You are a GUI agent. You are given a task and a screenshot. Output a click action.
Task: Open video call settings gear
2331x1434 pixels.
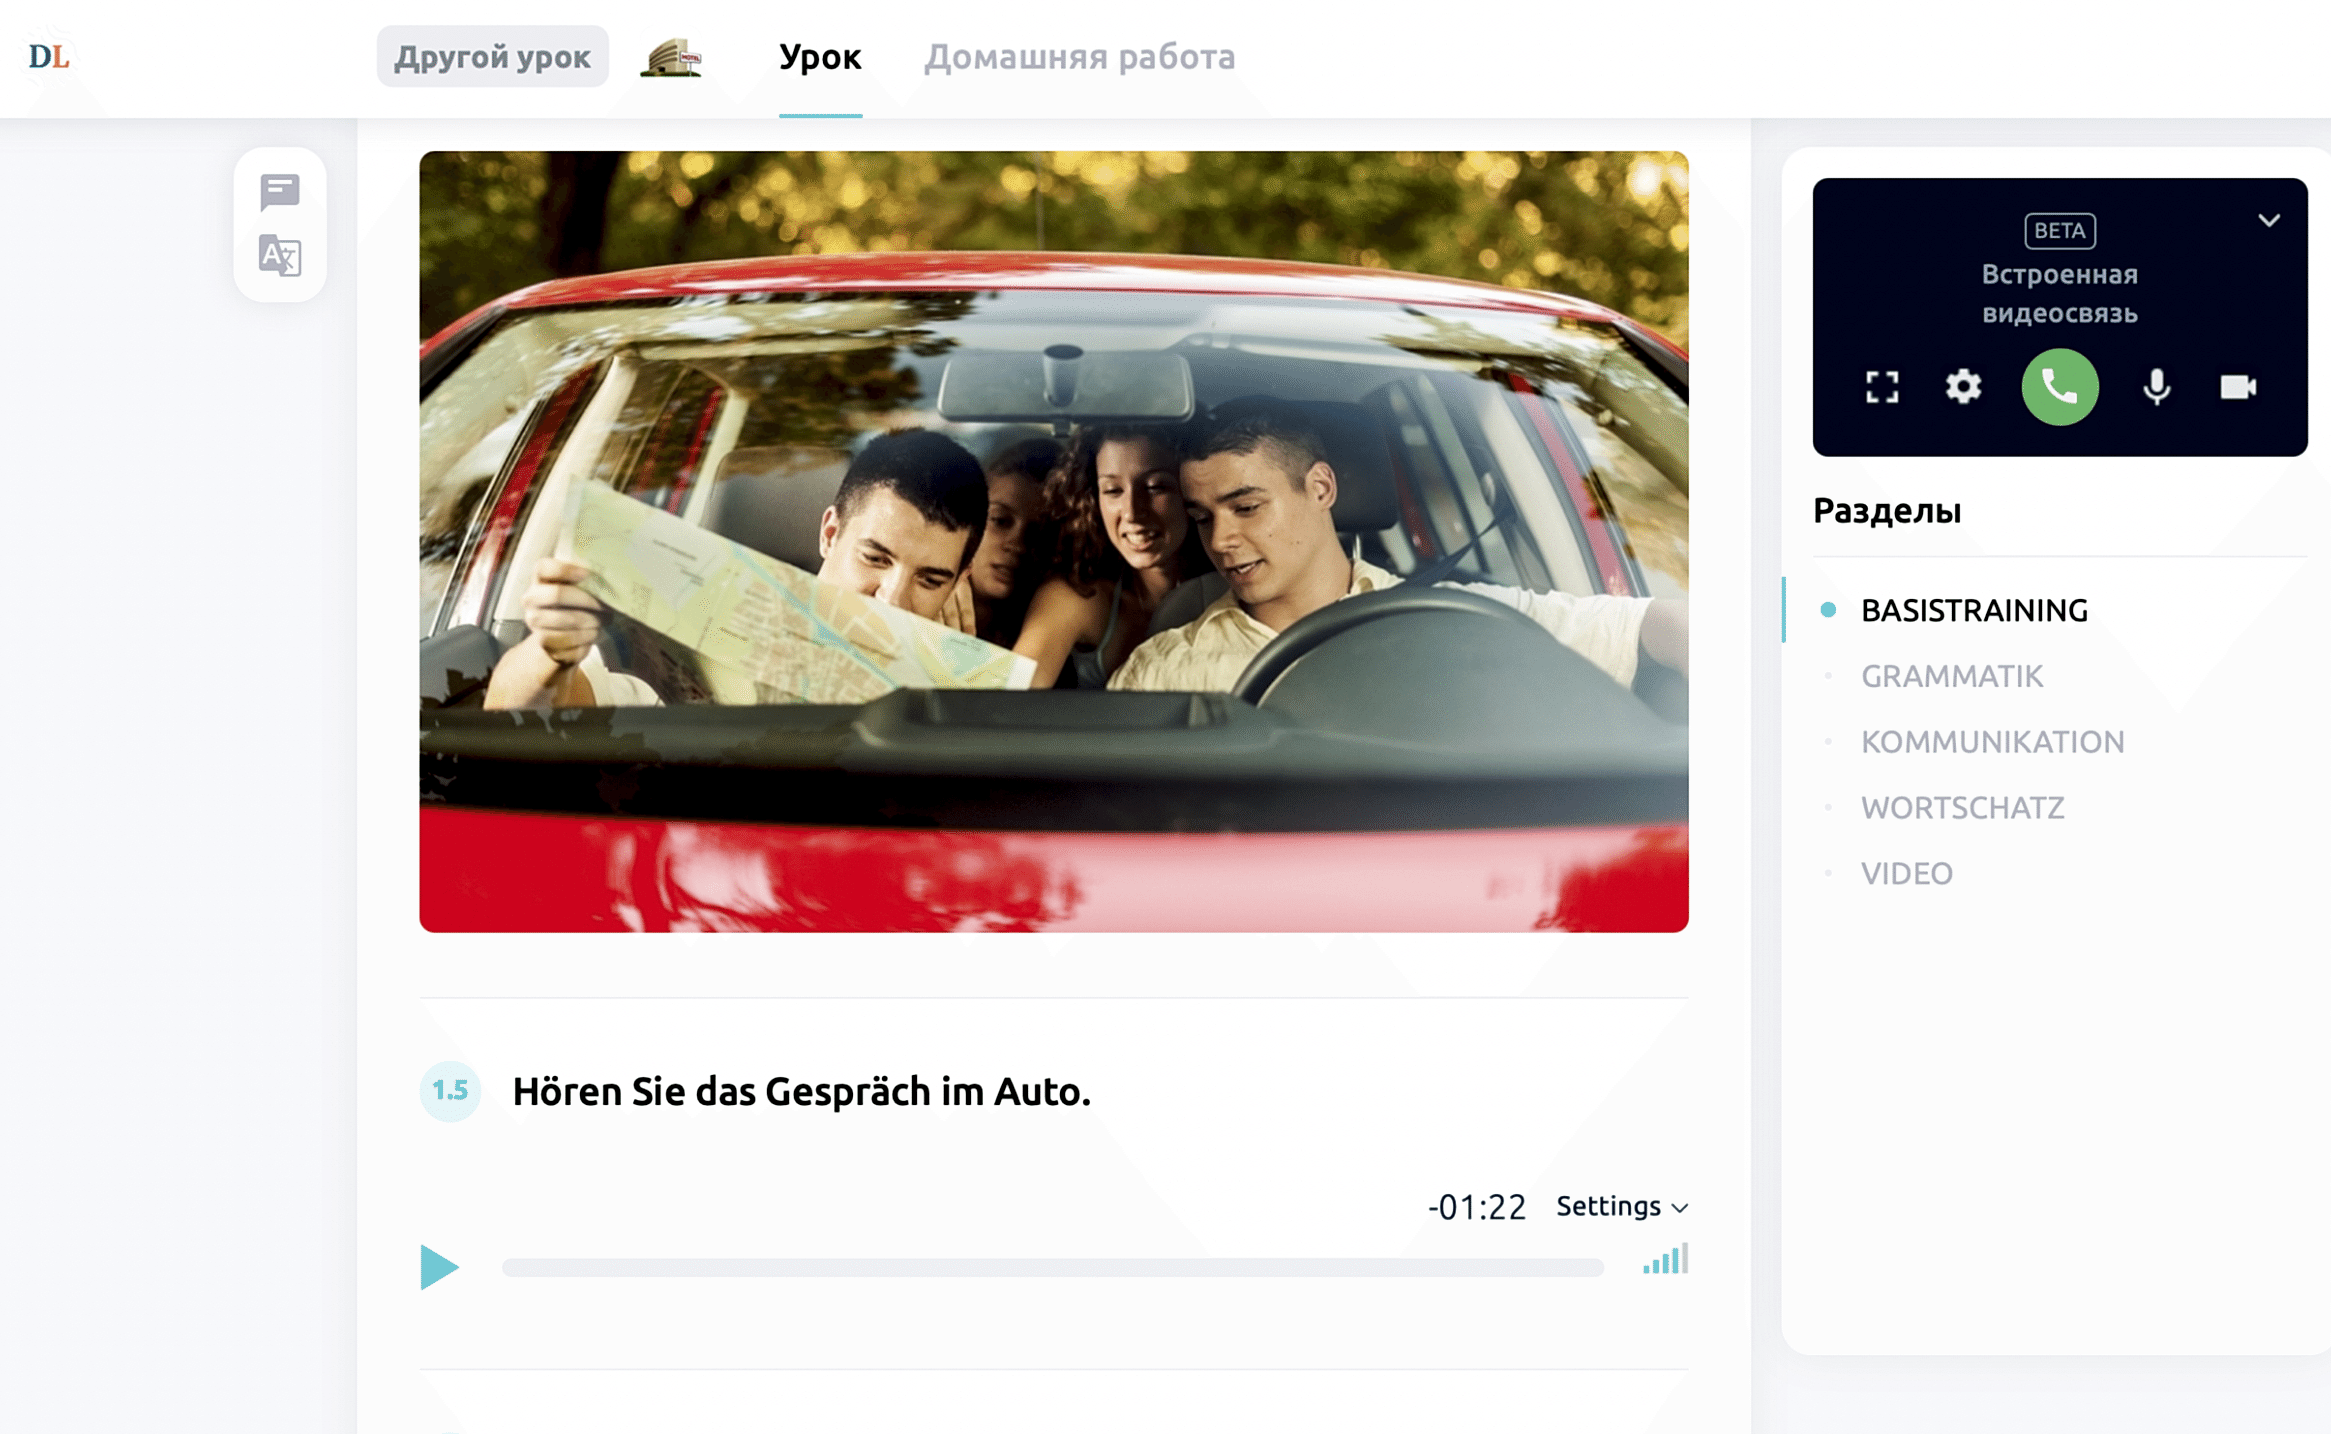[1963, 387]
